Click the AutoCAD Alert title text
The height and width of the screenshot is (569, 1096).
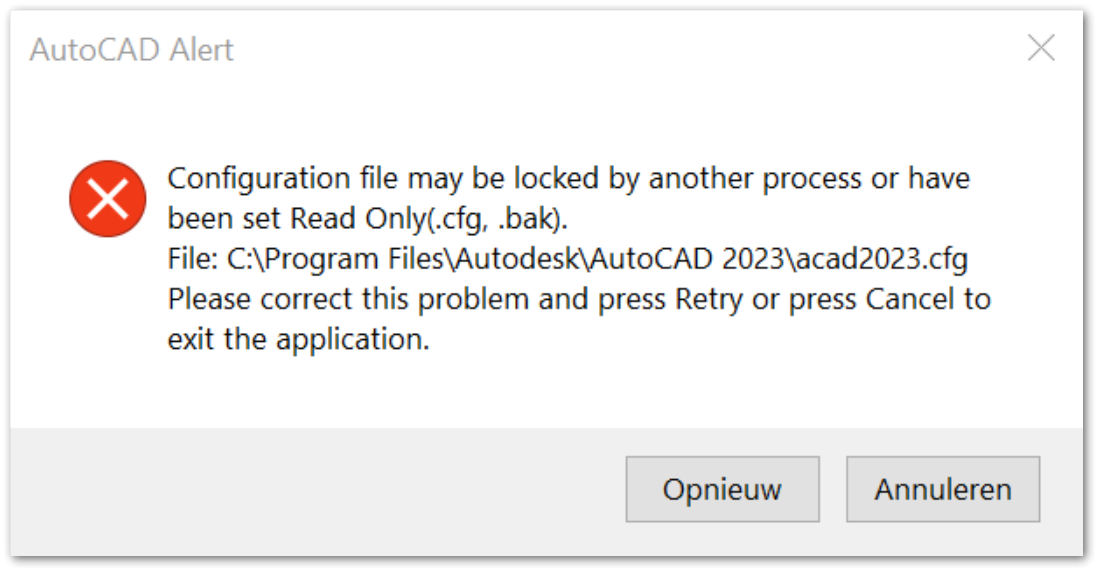[132, 50]
